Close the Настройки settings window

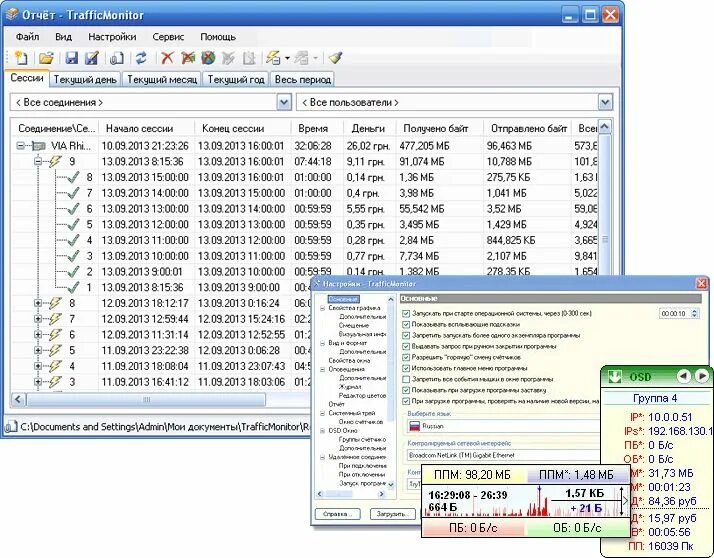pos(702,283)
